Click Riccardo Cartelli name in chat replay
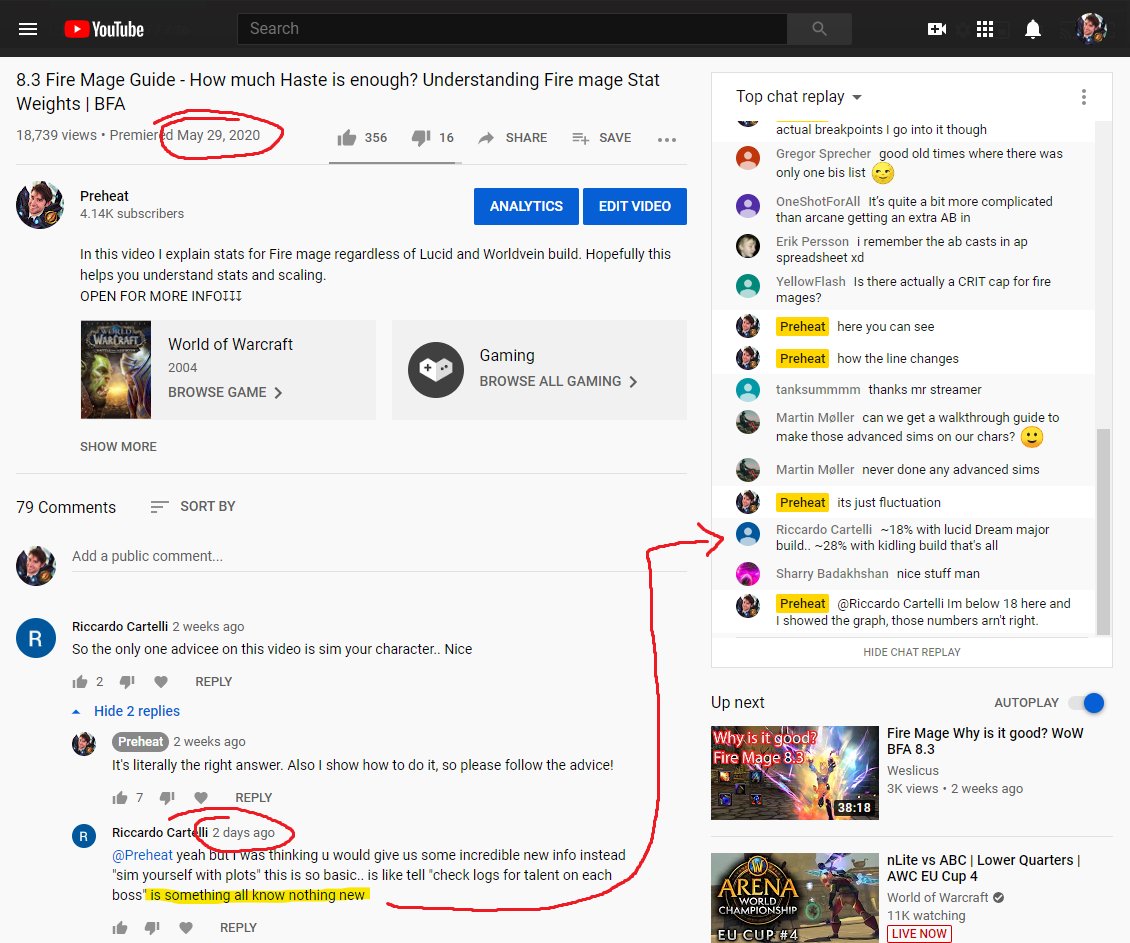The width and height of the screenshot is (1130, 943). (824, 529)
